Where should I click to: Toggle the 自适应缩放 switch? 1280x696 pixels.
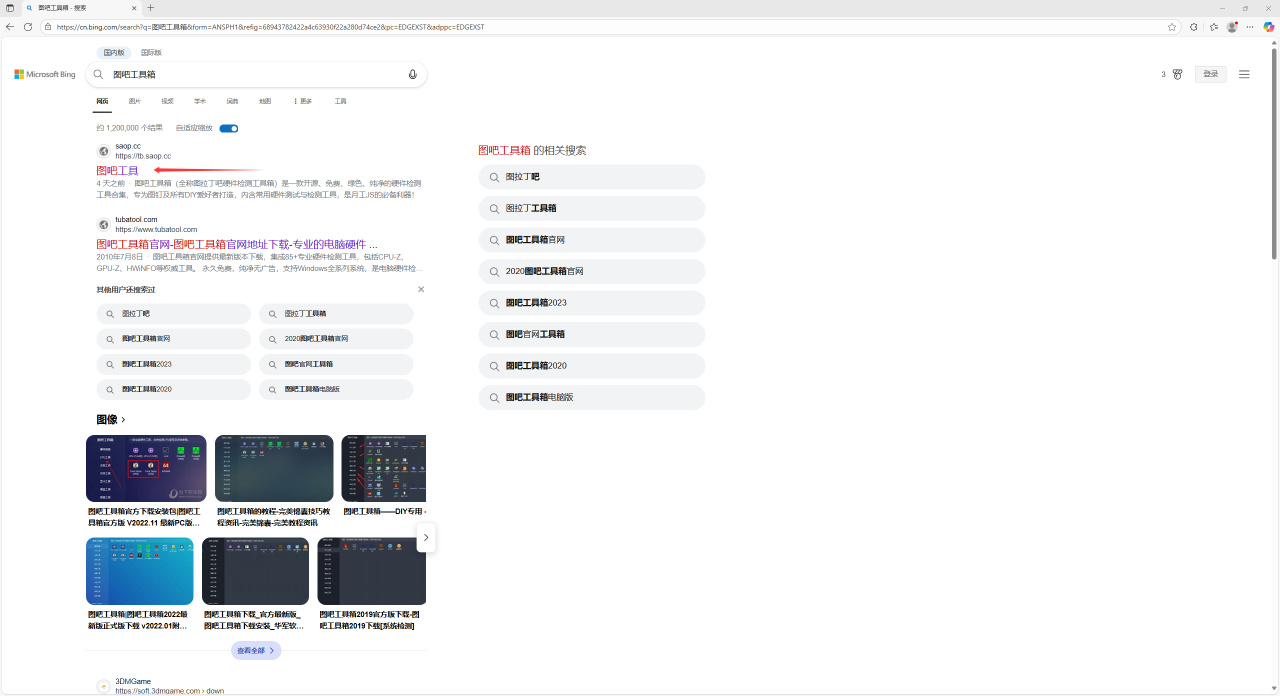(229, 128)
